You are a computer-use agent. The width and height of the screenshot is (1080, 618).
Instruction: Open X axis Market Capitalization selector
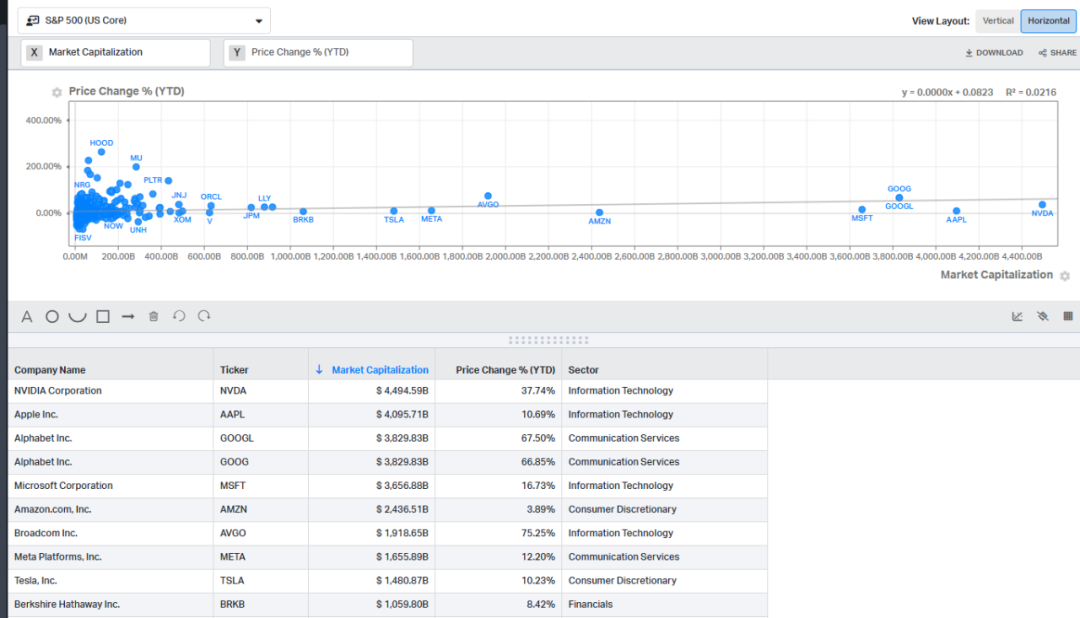[x=116, y=53]
